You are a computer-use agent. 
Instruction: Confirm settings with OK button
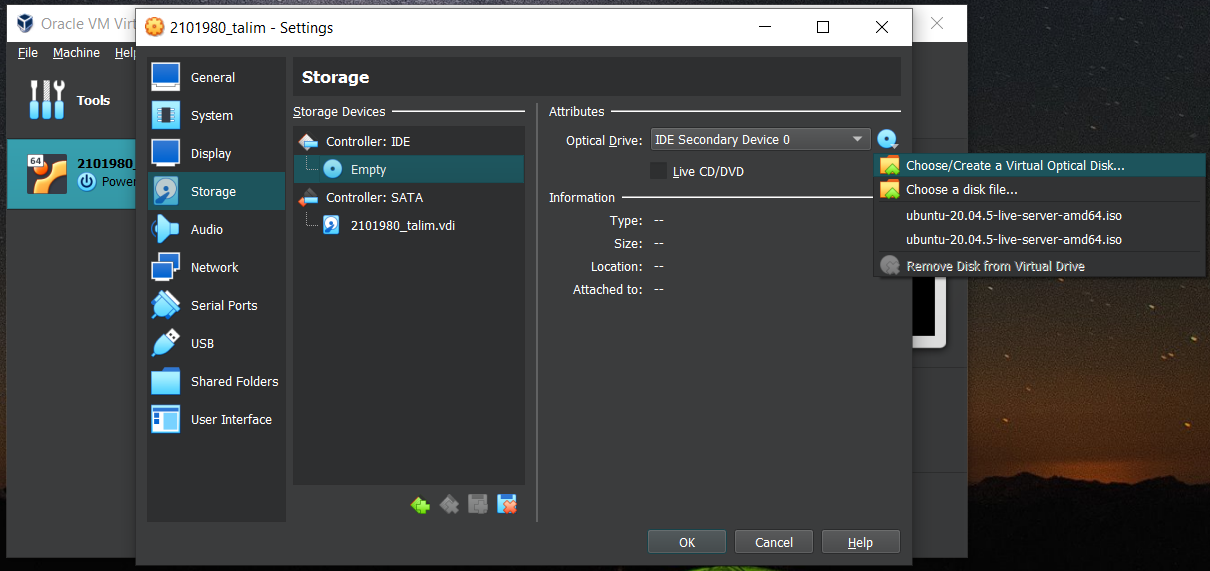pyautogui.click(x=687, y=542)
